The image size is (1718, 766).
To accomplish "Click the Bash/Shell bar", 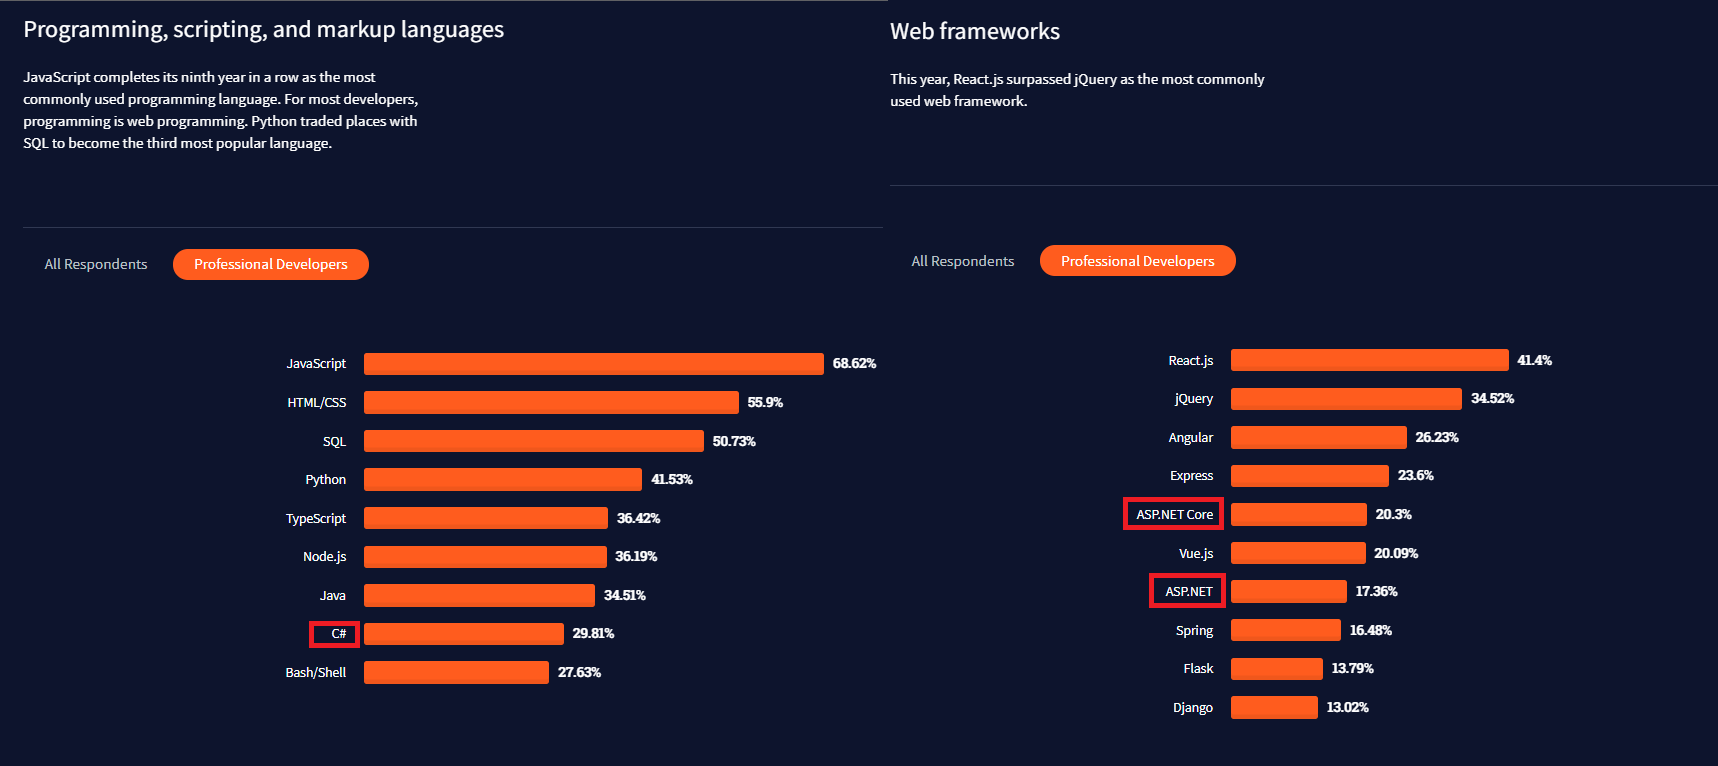I will click(456, 672).
